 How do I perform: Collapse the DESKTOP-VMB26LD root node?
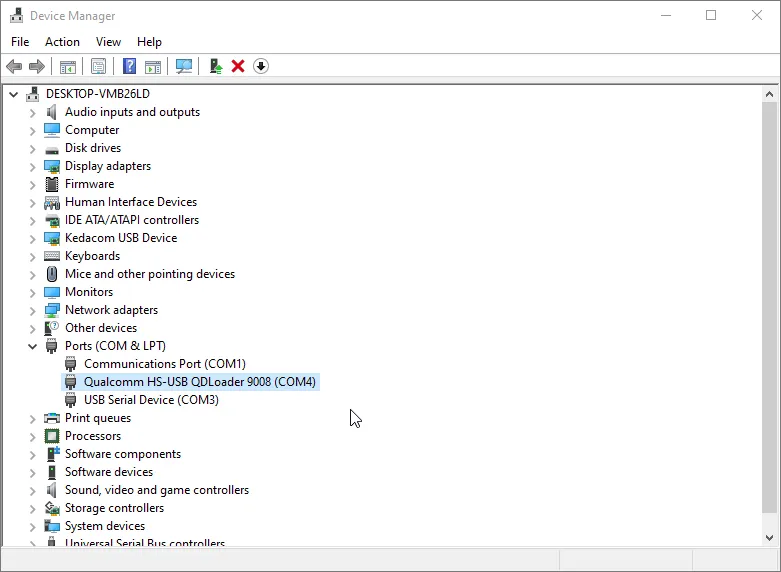(13, 94)
